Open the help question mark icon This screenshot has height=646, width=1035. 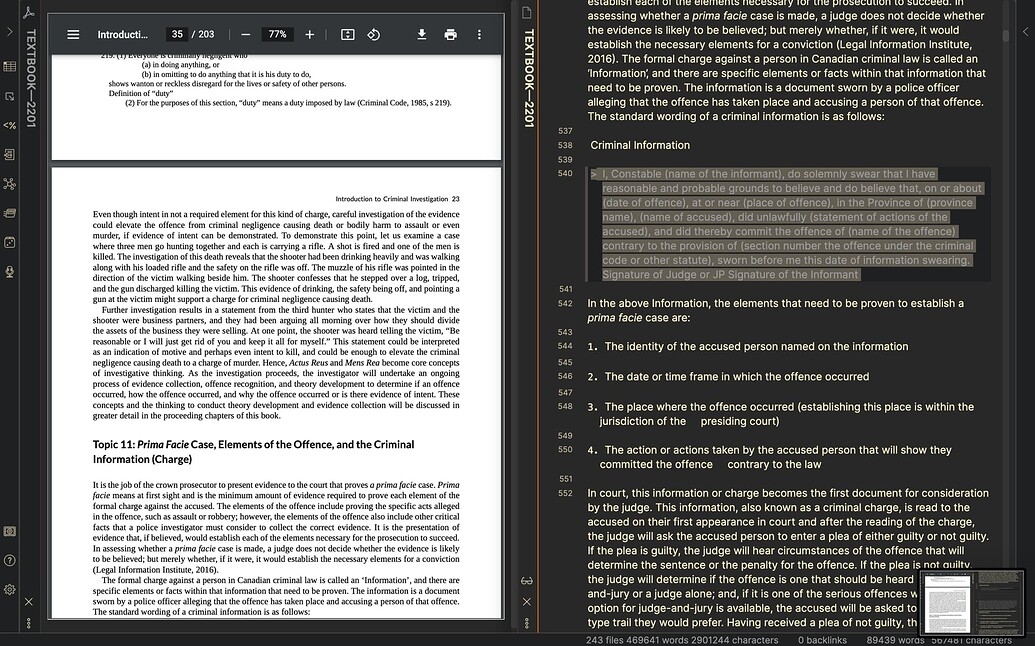[9, 560]
